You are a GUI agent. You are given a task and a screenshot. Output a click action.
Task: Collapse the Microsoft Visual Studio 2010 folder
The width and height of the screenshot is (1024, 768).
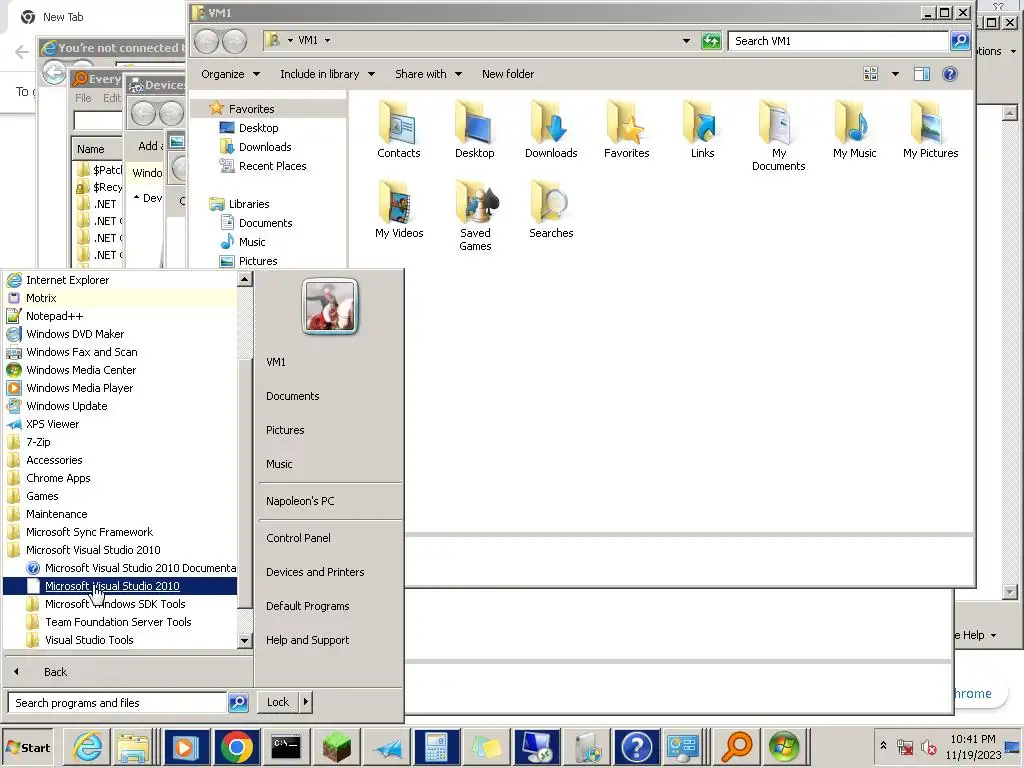(x=93, y=550)
